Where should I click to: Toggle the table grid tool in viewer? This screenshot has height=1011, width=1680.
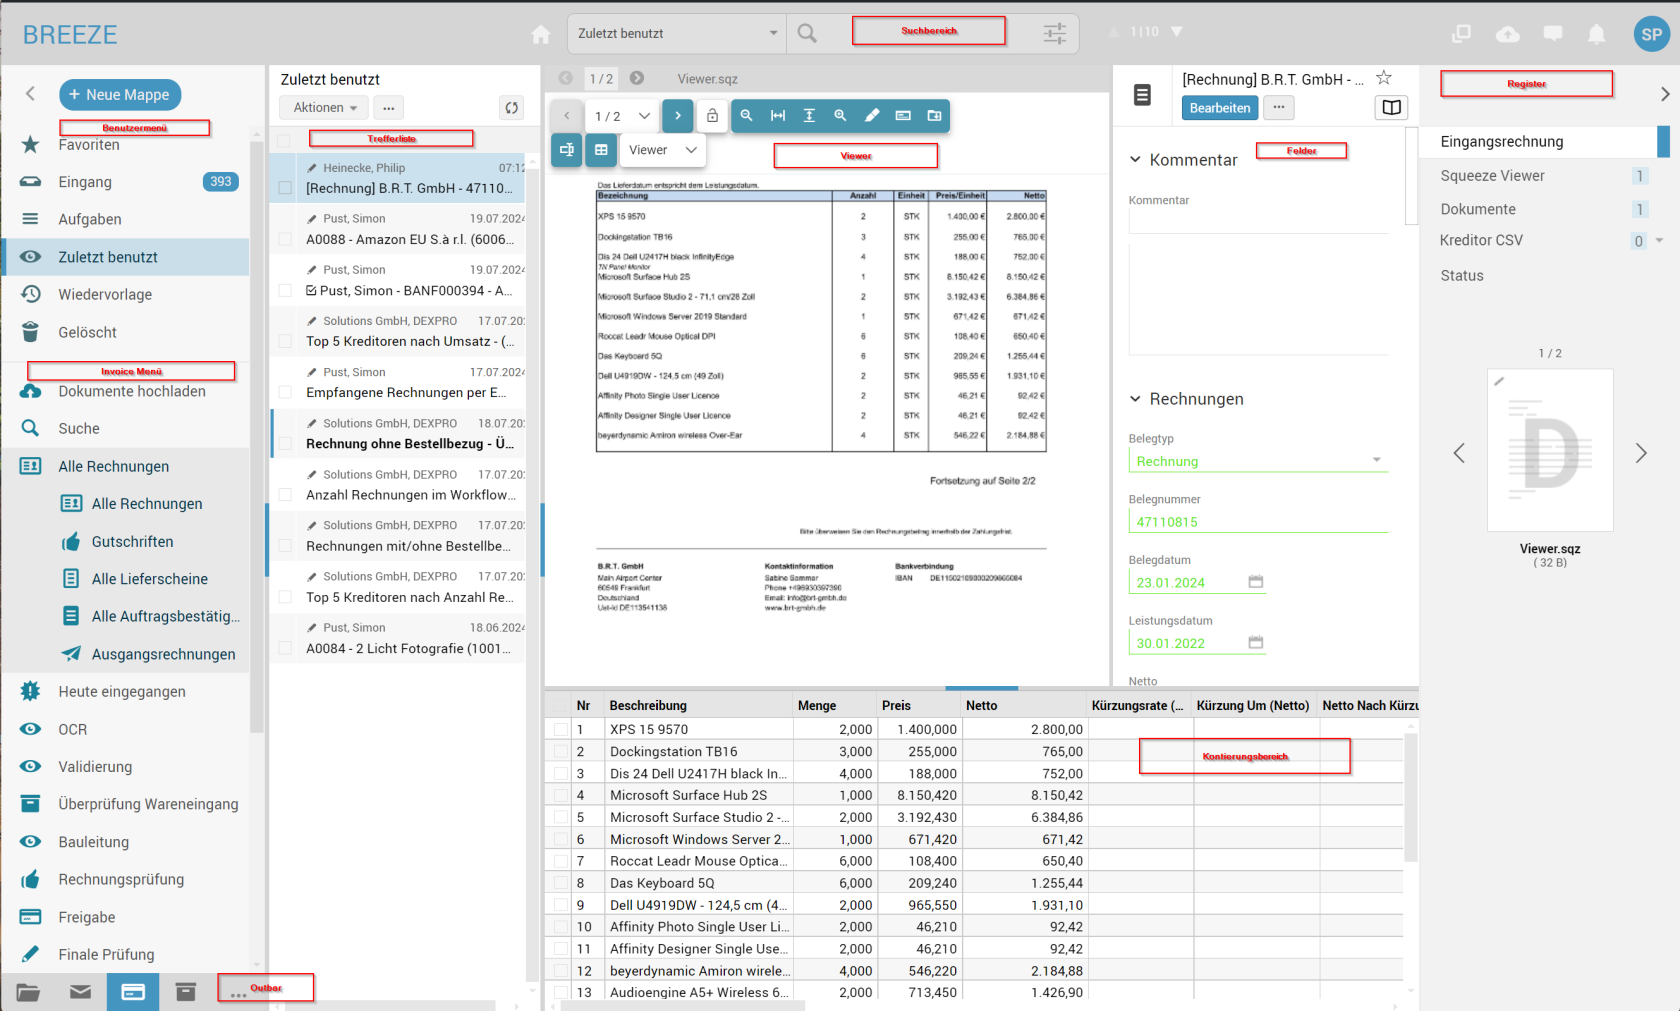(x=601, y=150)
